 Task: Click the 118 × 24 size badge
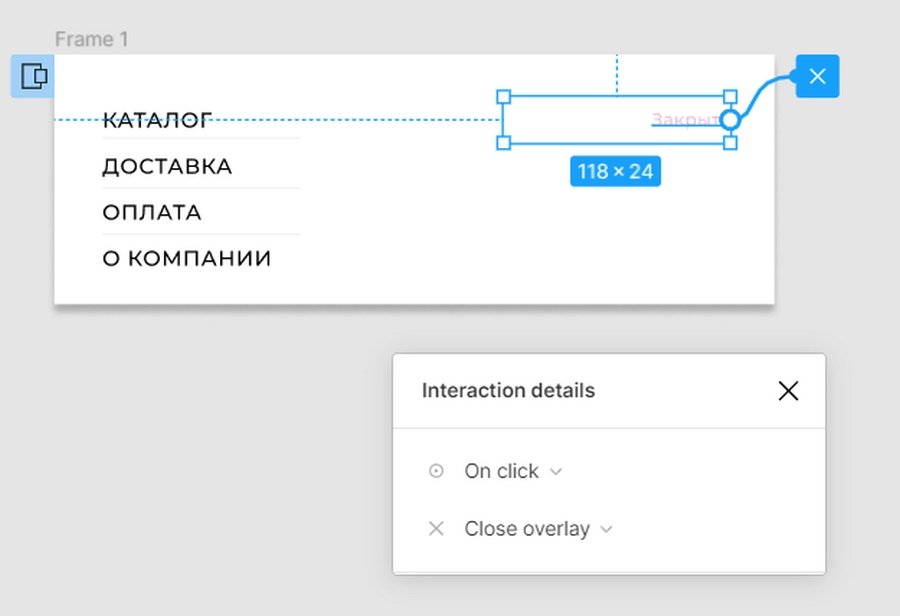615,171
